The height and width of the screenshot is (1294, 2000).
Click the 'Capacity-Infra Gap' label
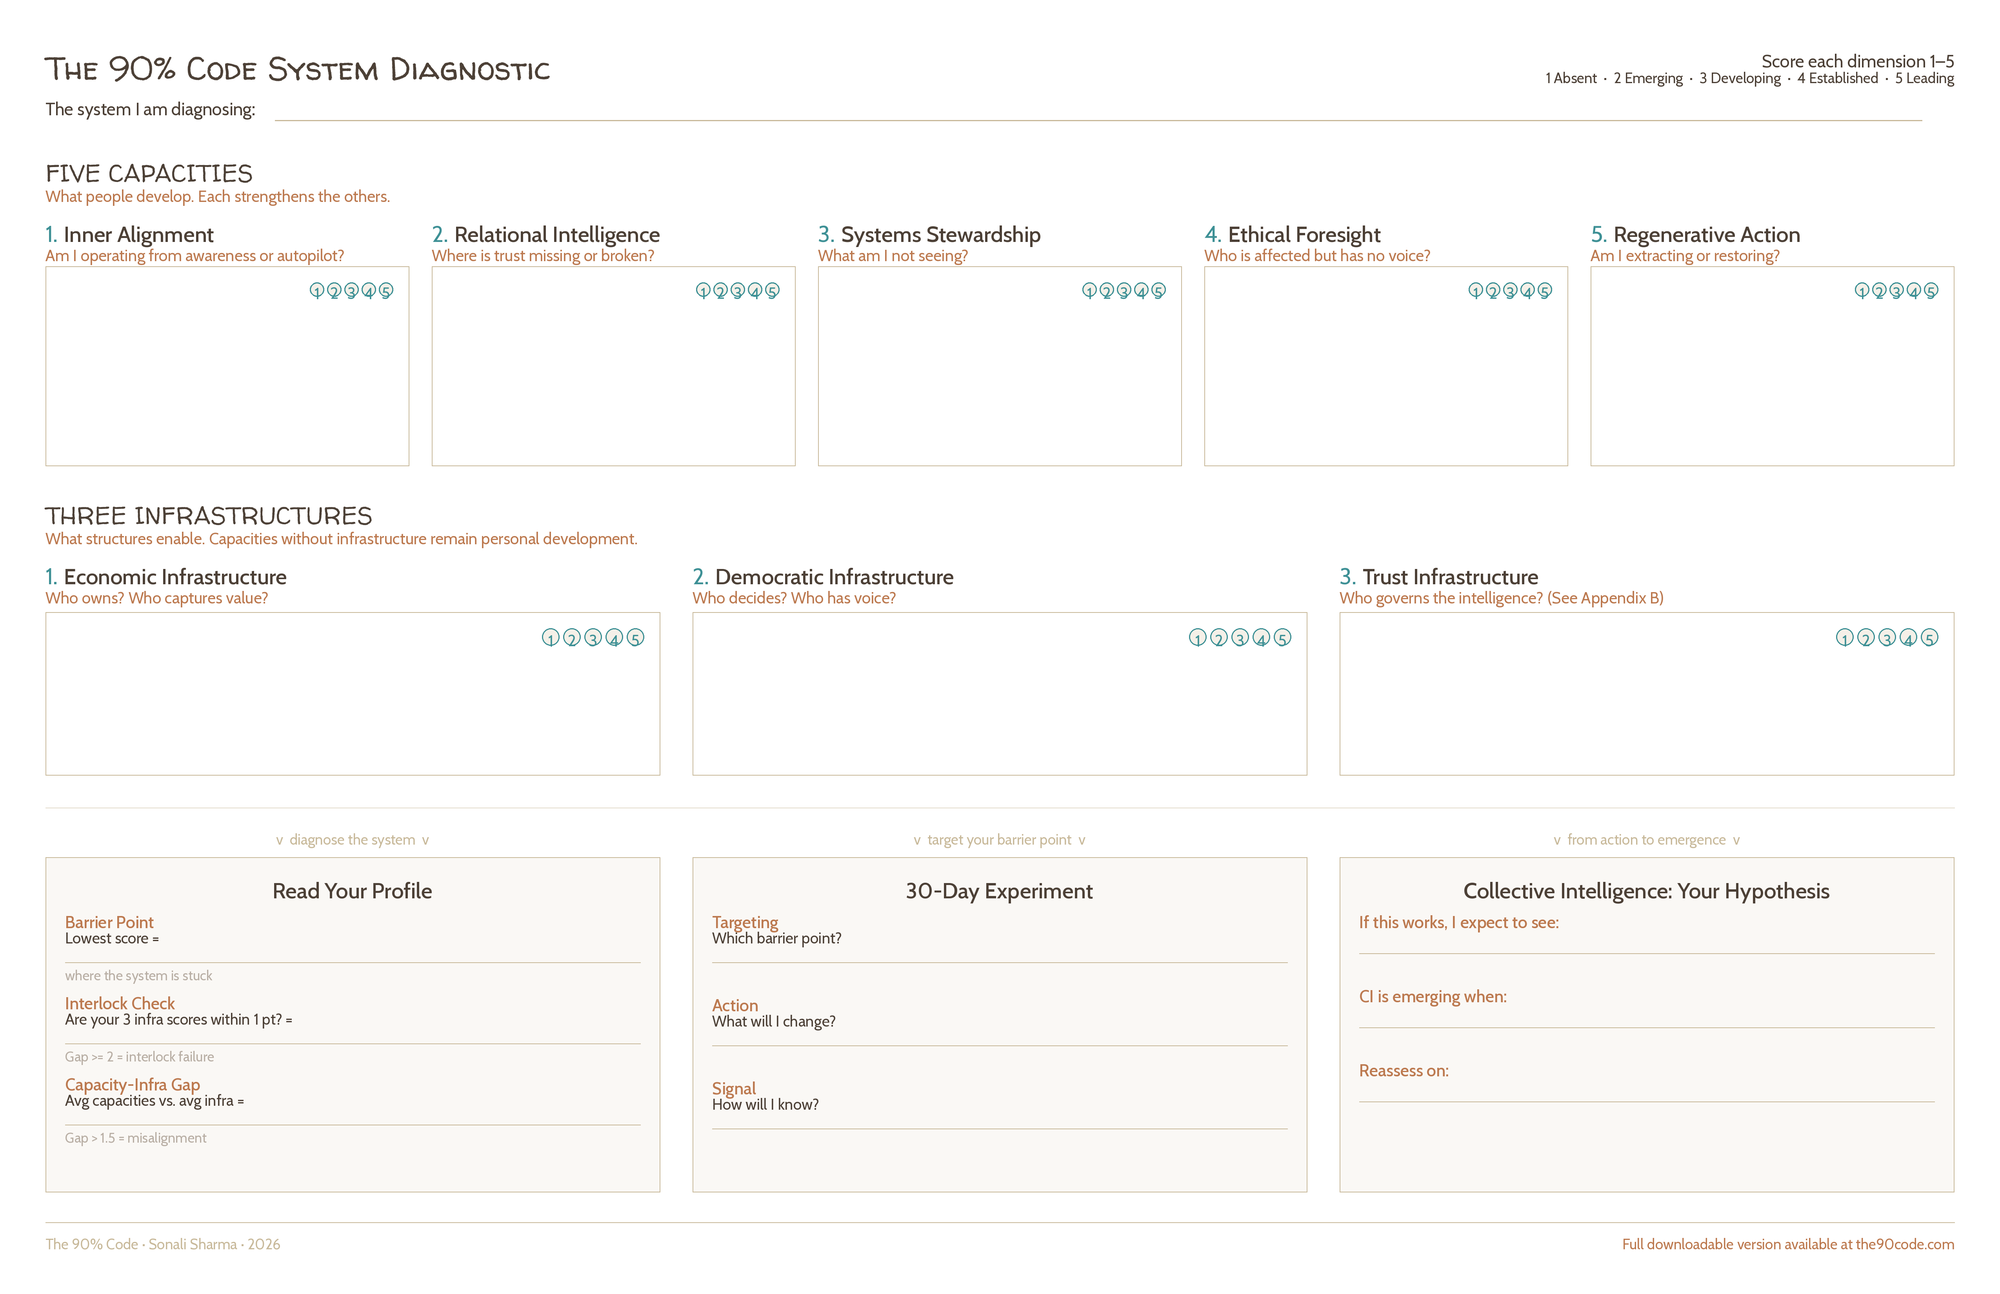tap(132, 1084)
